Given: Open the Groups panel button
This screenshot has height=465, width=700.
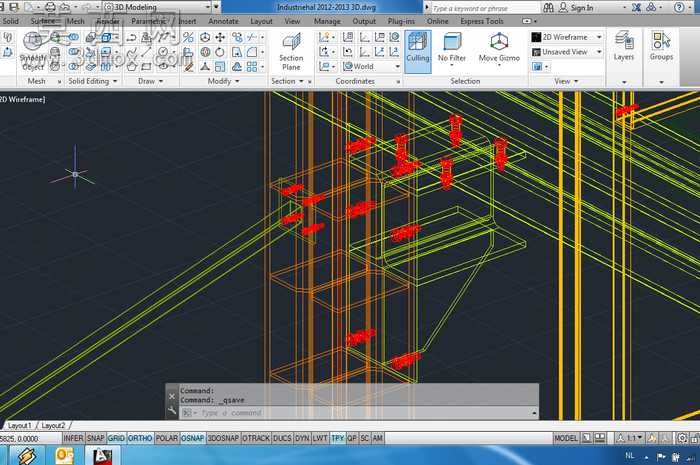Looking at the screenshot, I should click(661, 46).
